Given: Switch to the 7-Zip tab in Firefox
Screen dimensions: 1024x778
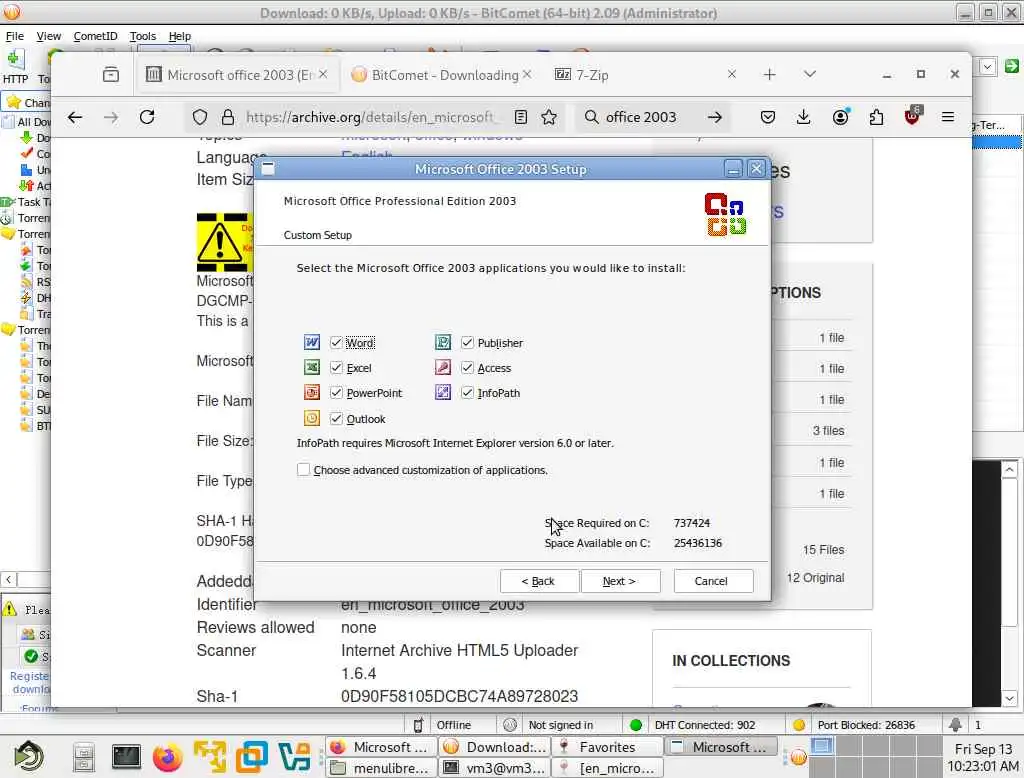Looking at the screenshot, I should [x=643, y=74].
